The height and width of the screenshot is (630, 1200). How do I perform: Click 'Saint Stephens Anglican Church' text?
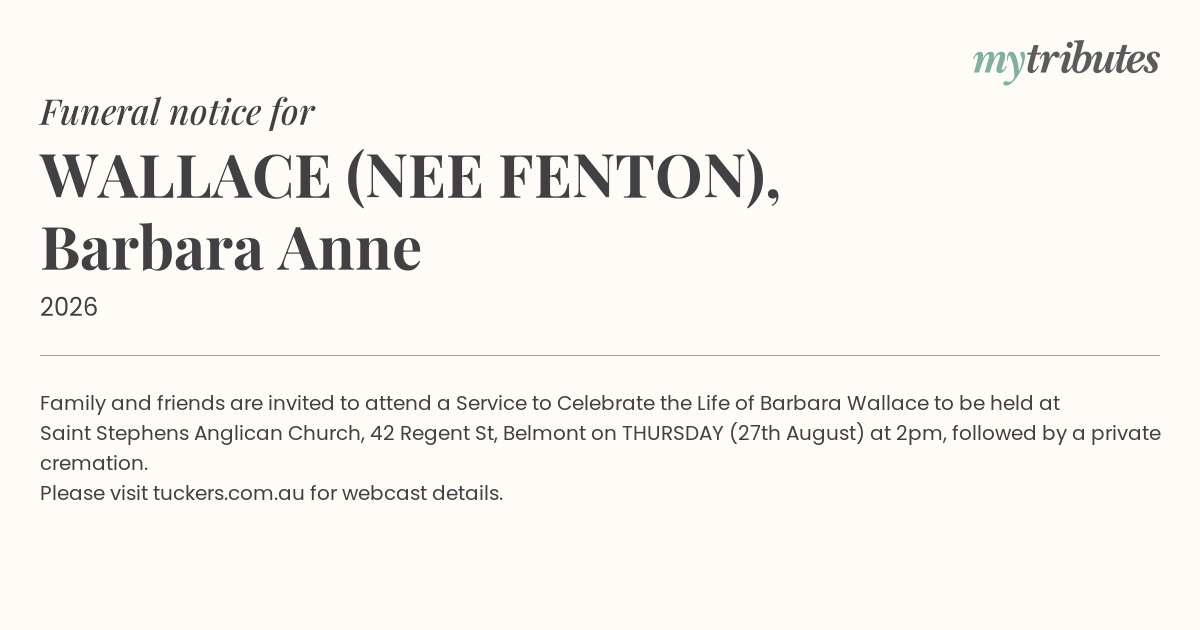[x=201, y=434]
